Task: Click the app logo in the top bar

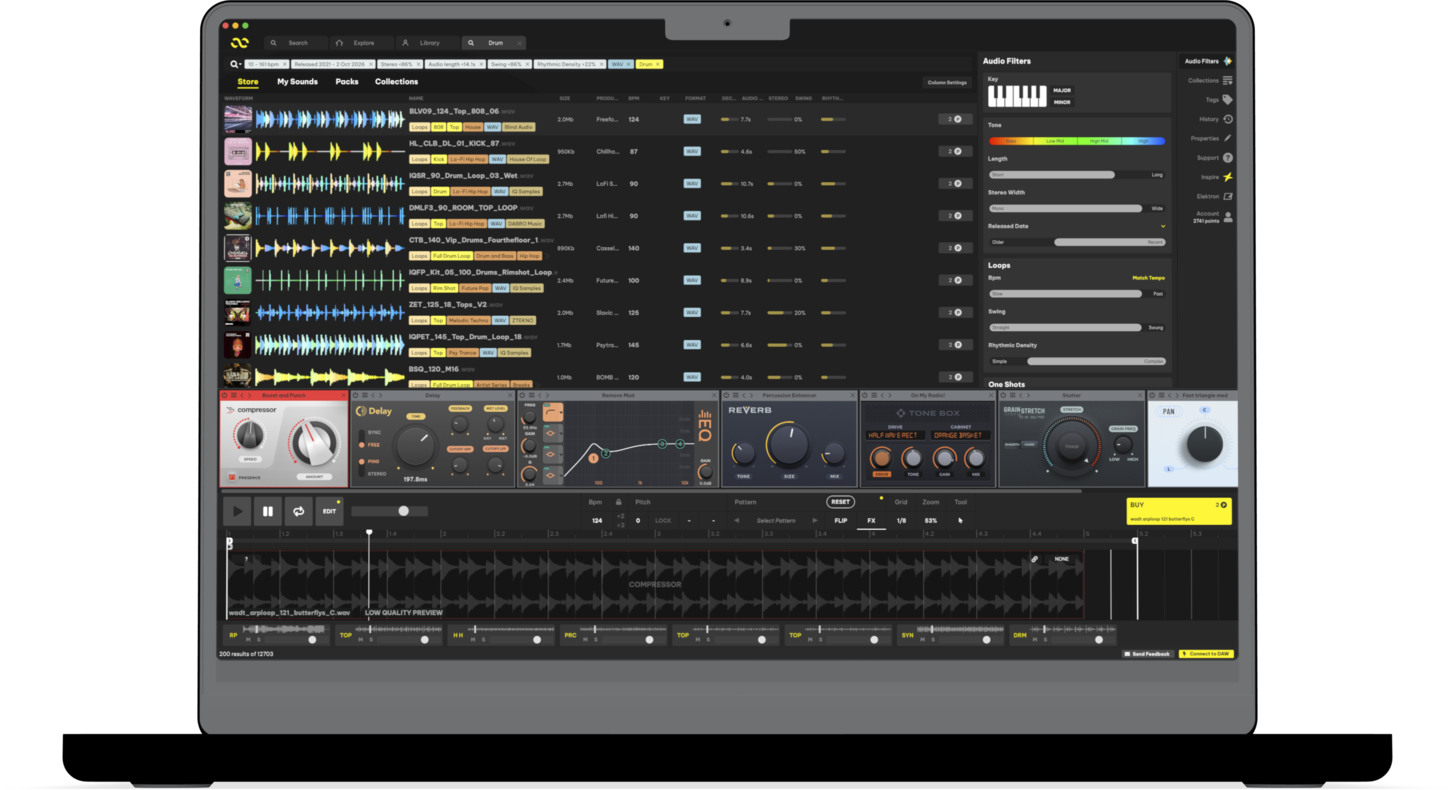Action: pyautogui.click(x=239, y=43)
